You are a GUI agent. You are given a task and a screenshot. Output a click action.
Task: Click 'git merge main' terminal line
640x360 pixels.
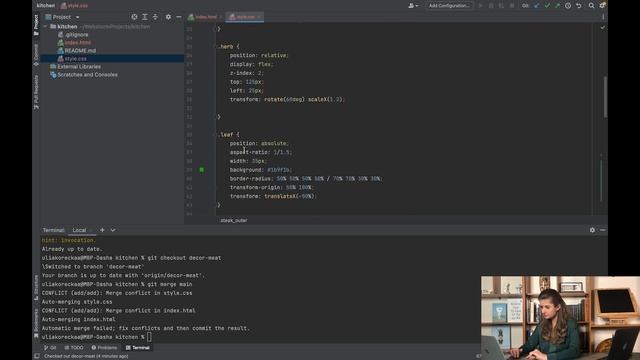(x=117, y=284)
